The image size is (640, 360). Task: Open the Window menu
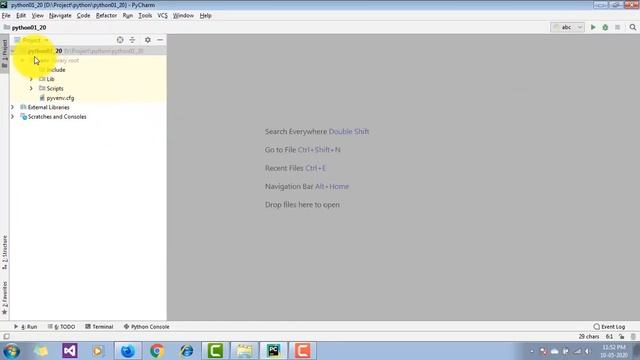coord(183,16)
